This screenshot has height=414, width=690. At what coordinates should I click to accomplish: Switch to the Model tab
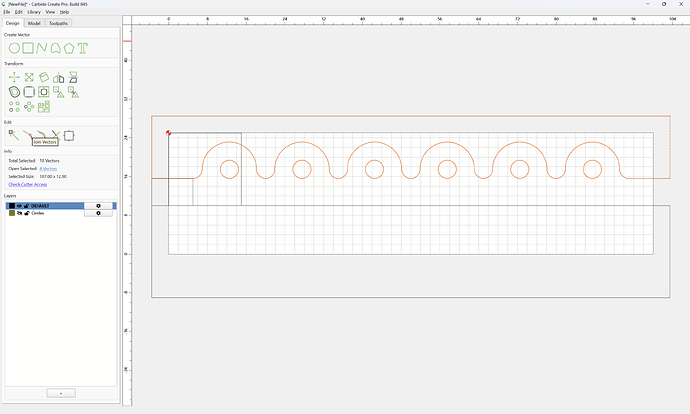click(34, 23)
